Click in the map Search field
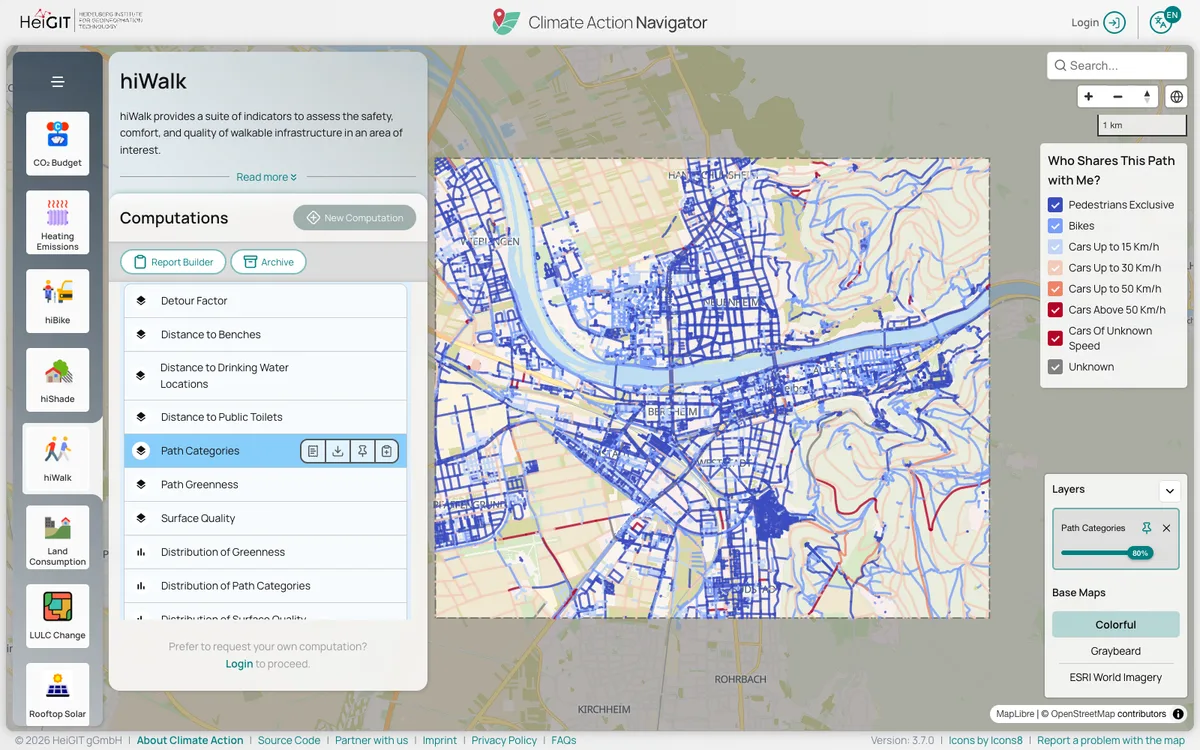This screenshot has height=750, width=1200. click(1117, 66)
